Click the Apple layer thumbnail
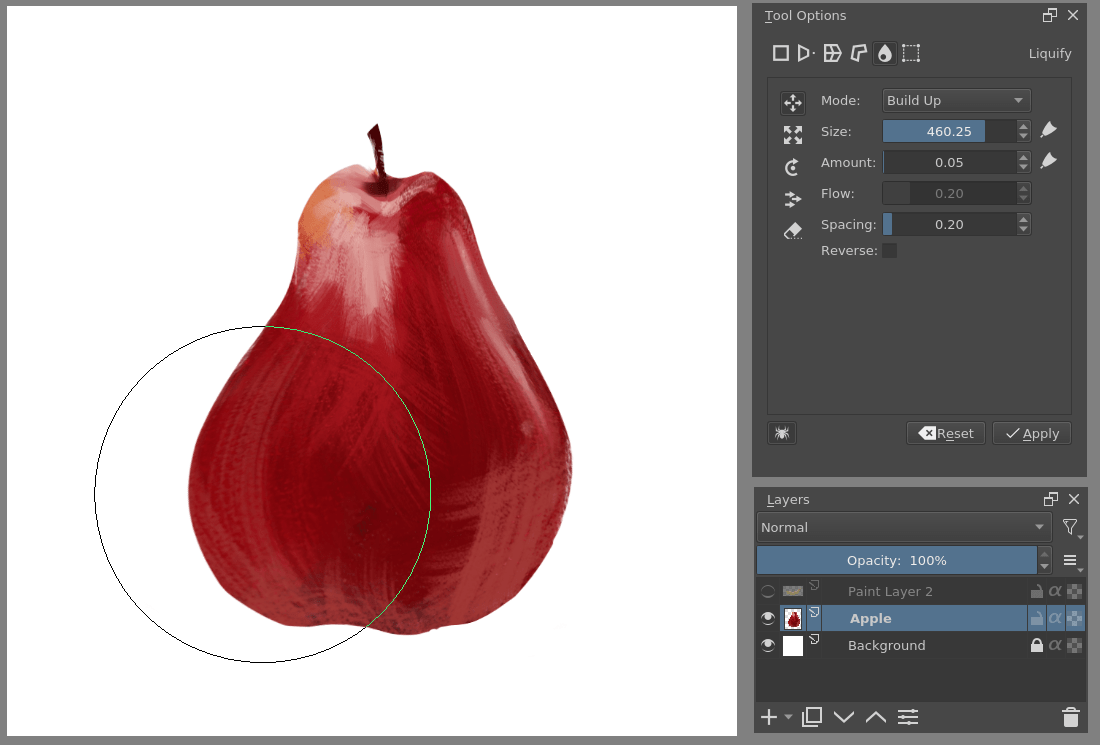 (x=792, y=618)
